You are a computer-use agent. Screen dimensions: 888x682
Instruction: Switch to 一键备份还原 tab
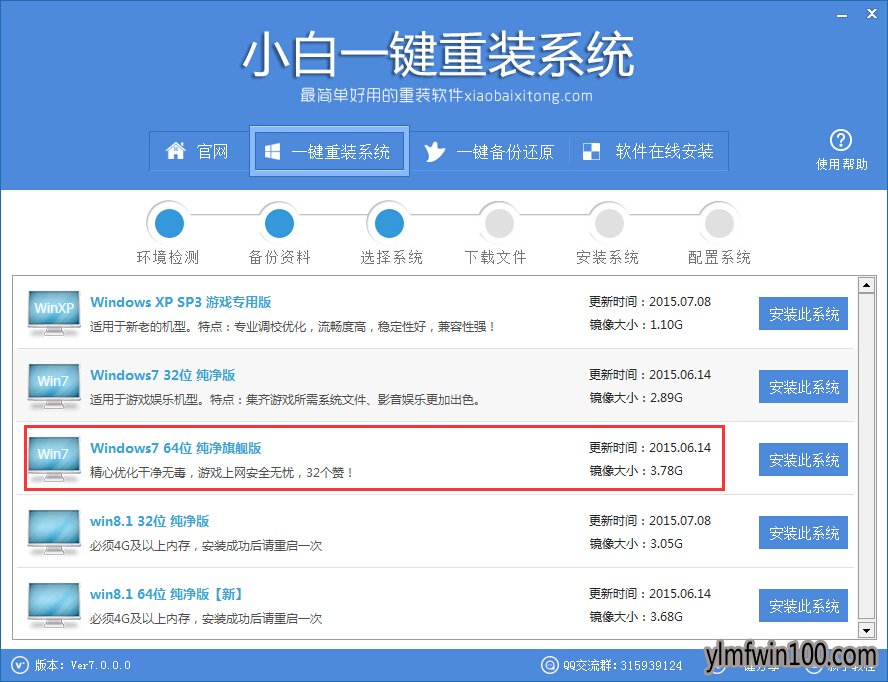[489, 151]
